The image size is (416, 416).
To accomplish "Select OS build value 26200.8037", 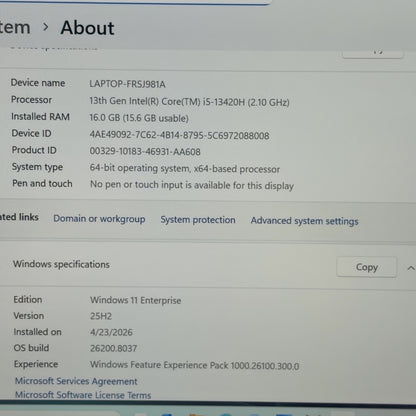I will pos(114,348).
